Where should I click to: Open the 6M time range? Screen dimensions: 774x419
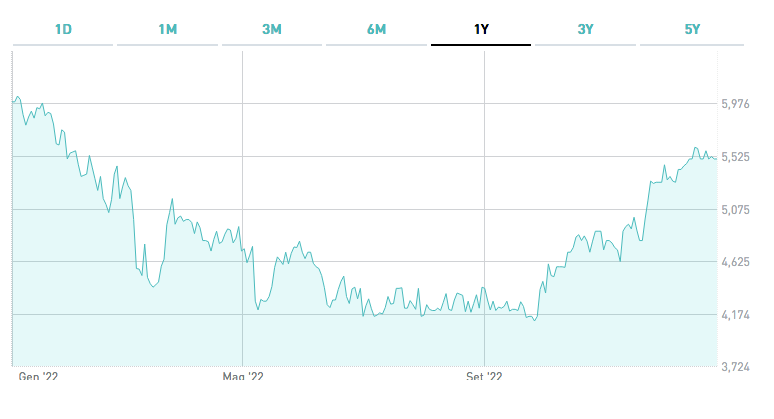click(376, 29)
